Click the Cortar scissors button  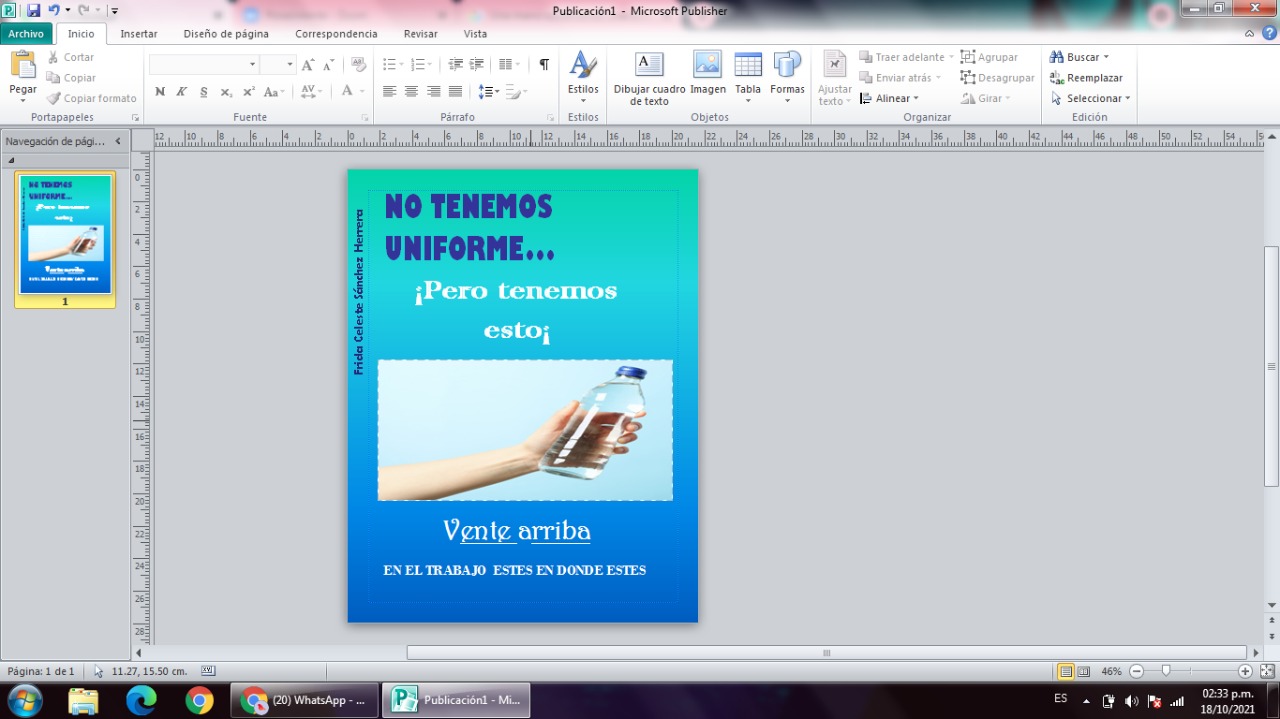click(x=70, y=57)
